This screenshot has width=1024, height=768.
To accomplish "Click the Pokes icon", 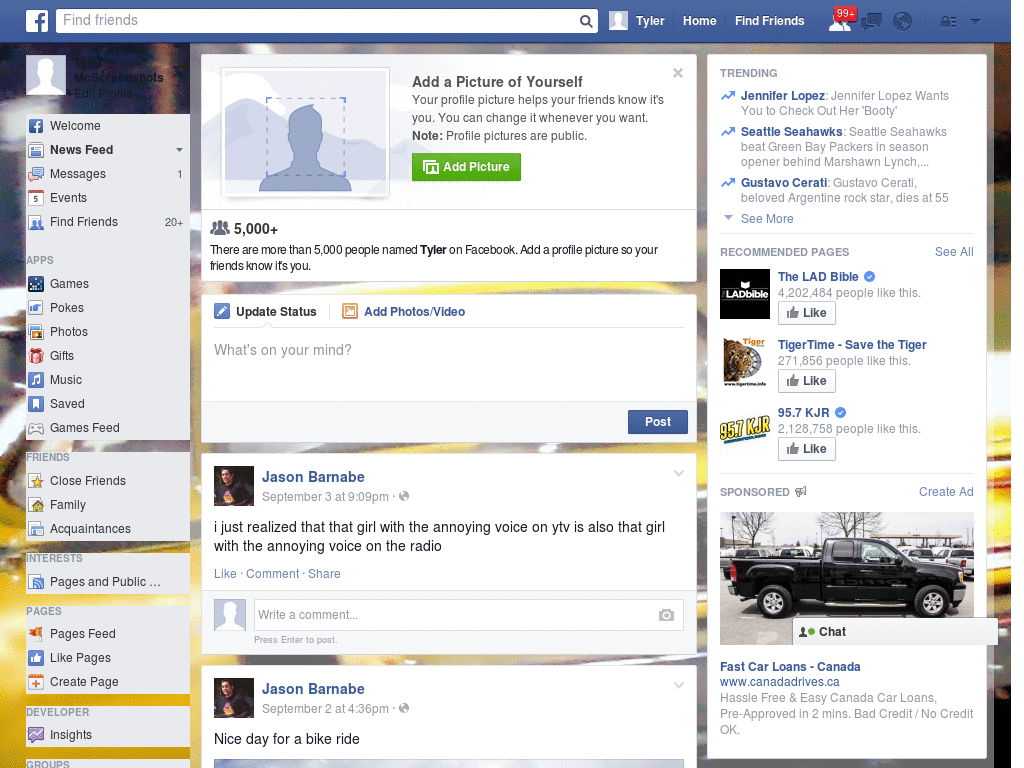I will tap(36, 308).
